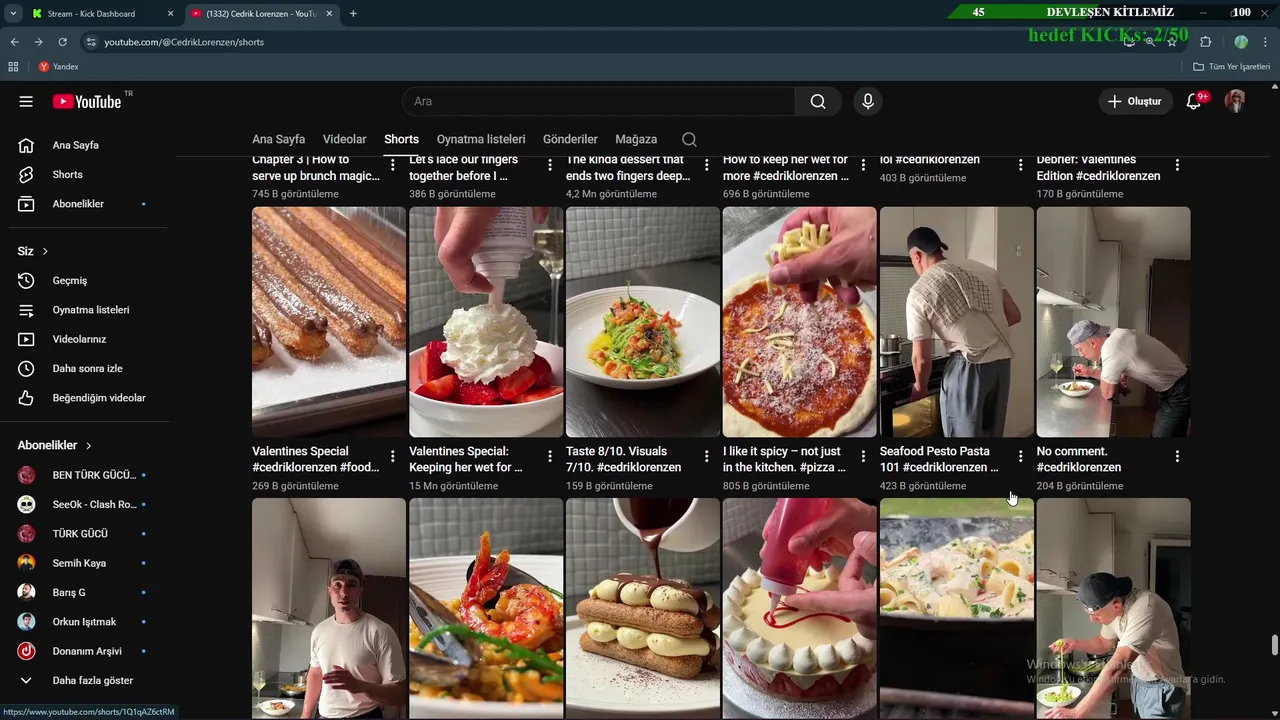The image size is (1280, 720).
Task: Open Donanım Arşivi subscription channel
Action: 85,651
